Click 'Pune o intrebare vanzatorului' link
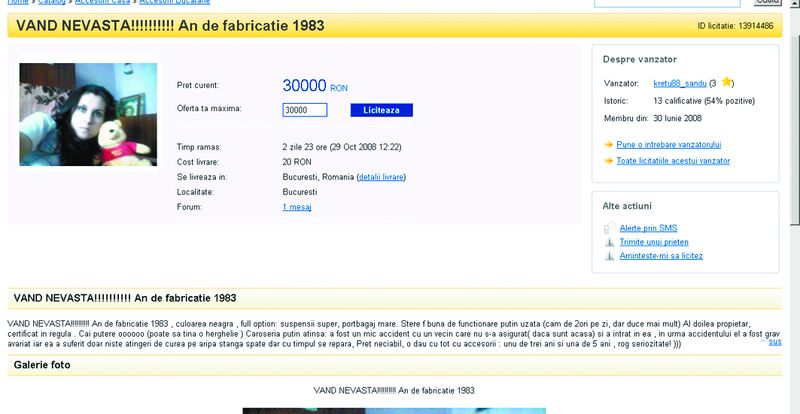Screen dimensions: 800x414 click(x=669, y=145)
